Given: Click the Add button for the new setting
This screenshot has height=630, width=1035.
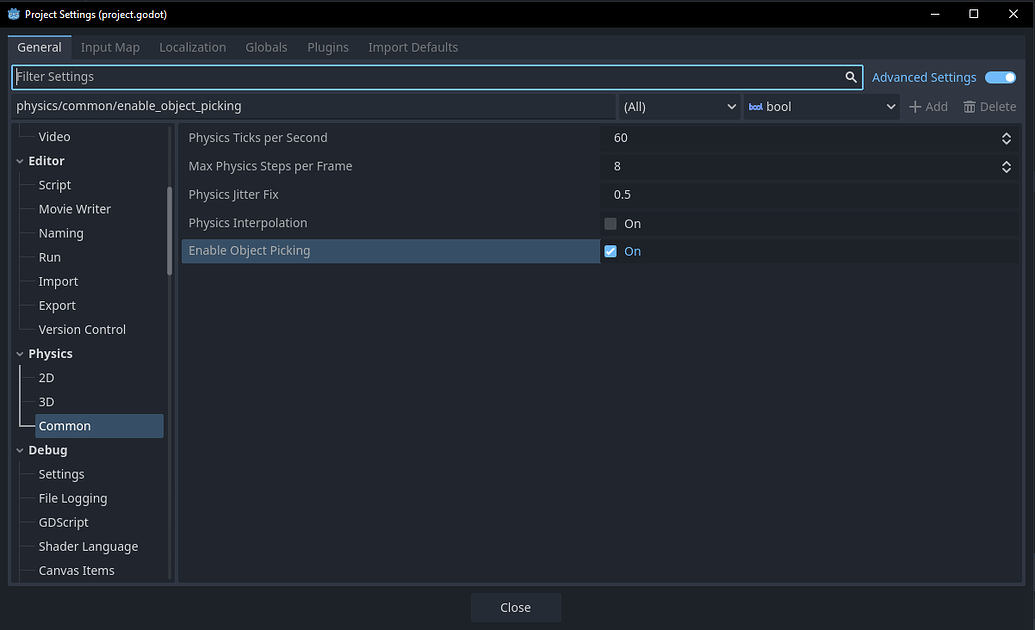Looking at the screenshot, I should coord(928,106).
